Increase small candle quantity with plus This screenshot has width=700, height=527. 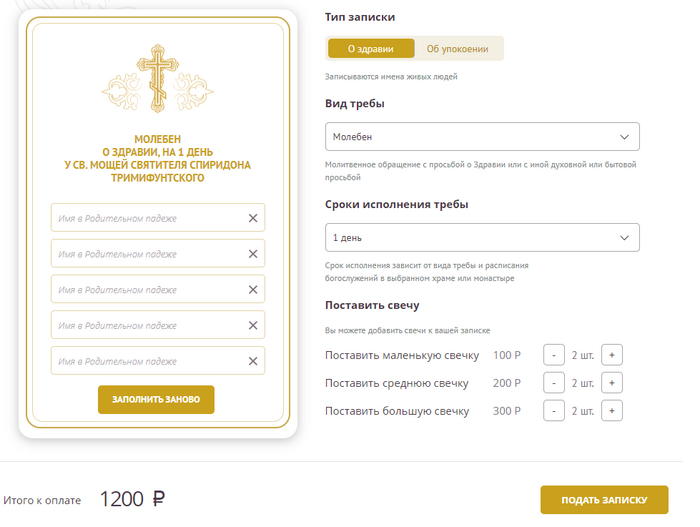613,355
